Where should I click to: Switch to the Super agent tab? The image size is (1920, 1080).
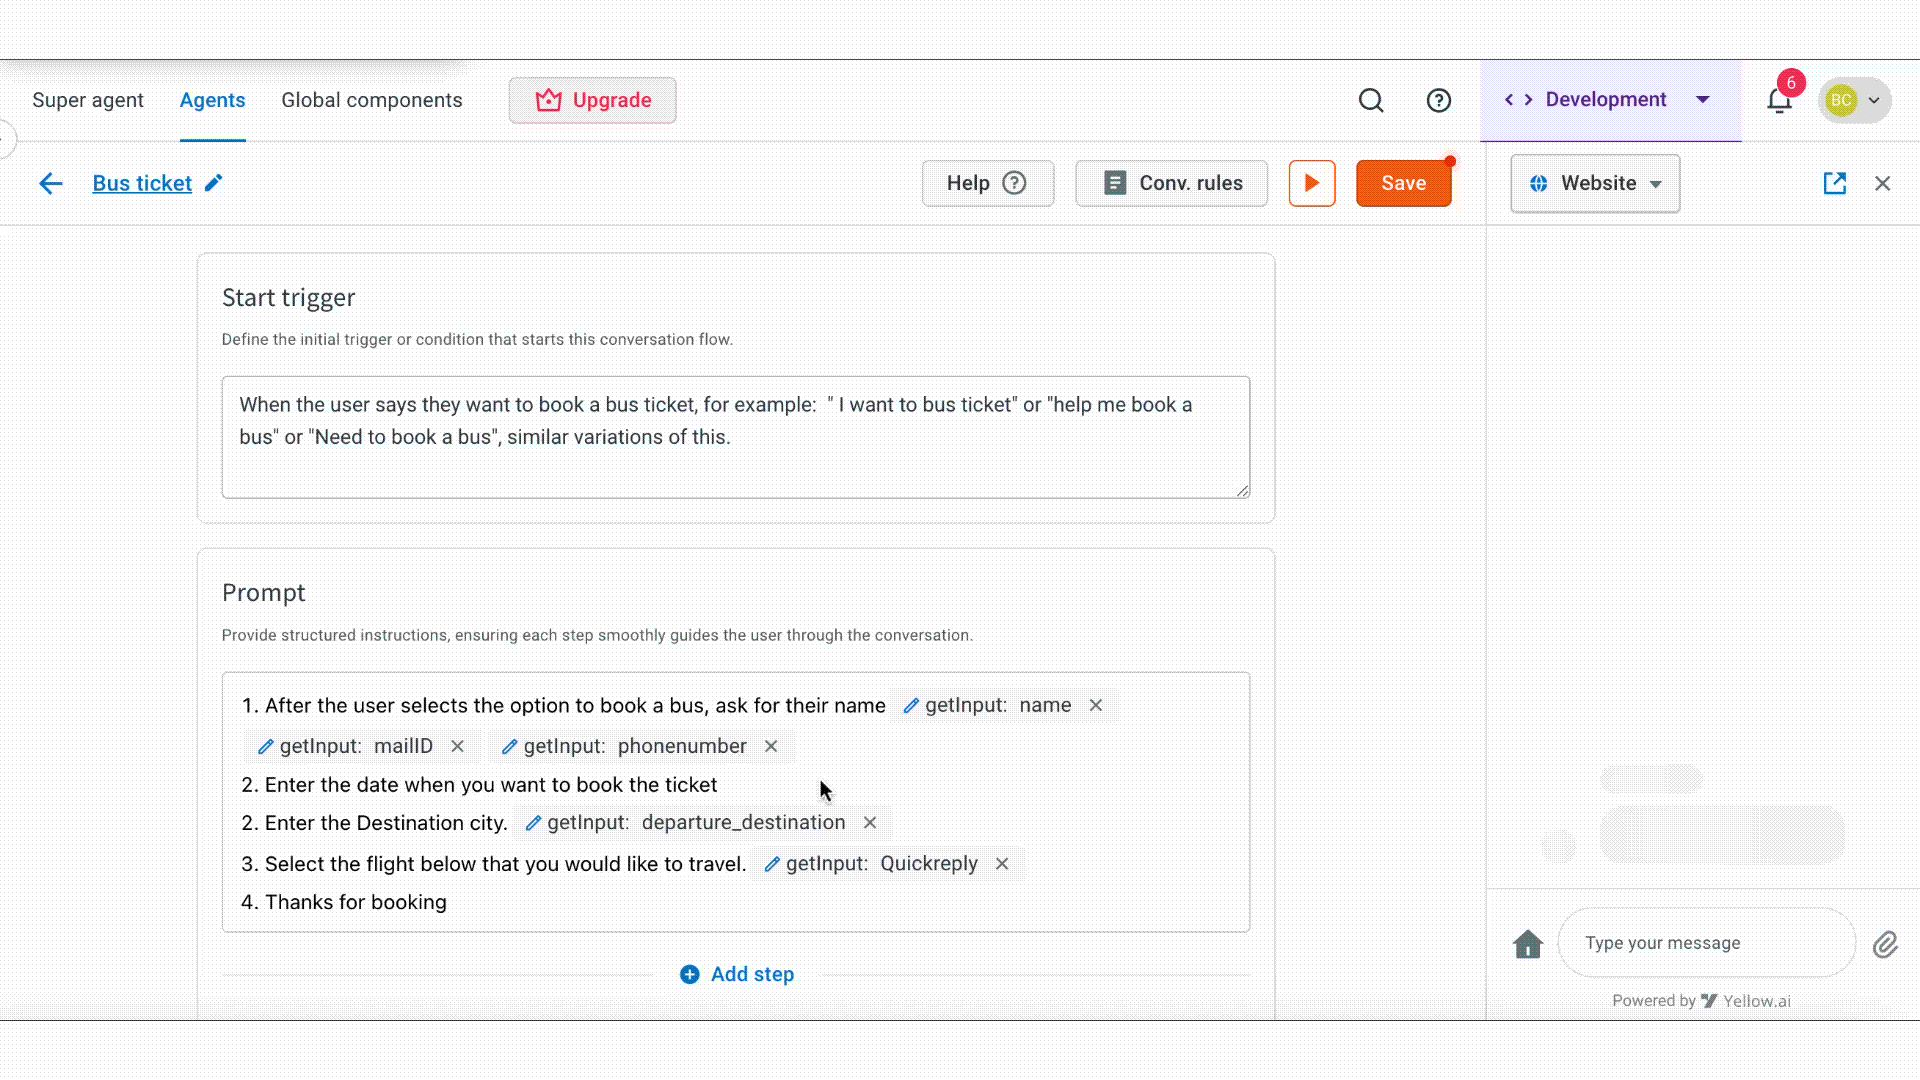coord(88,100)
